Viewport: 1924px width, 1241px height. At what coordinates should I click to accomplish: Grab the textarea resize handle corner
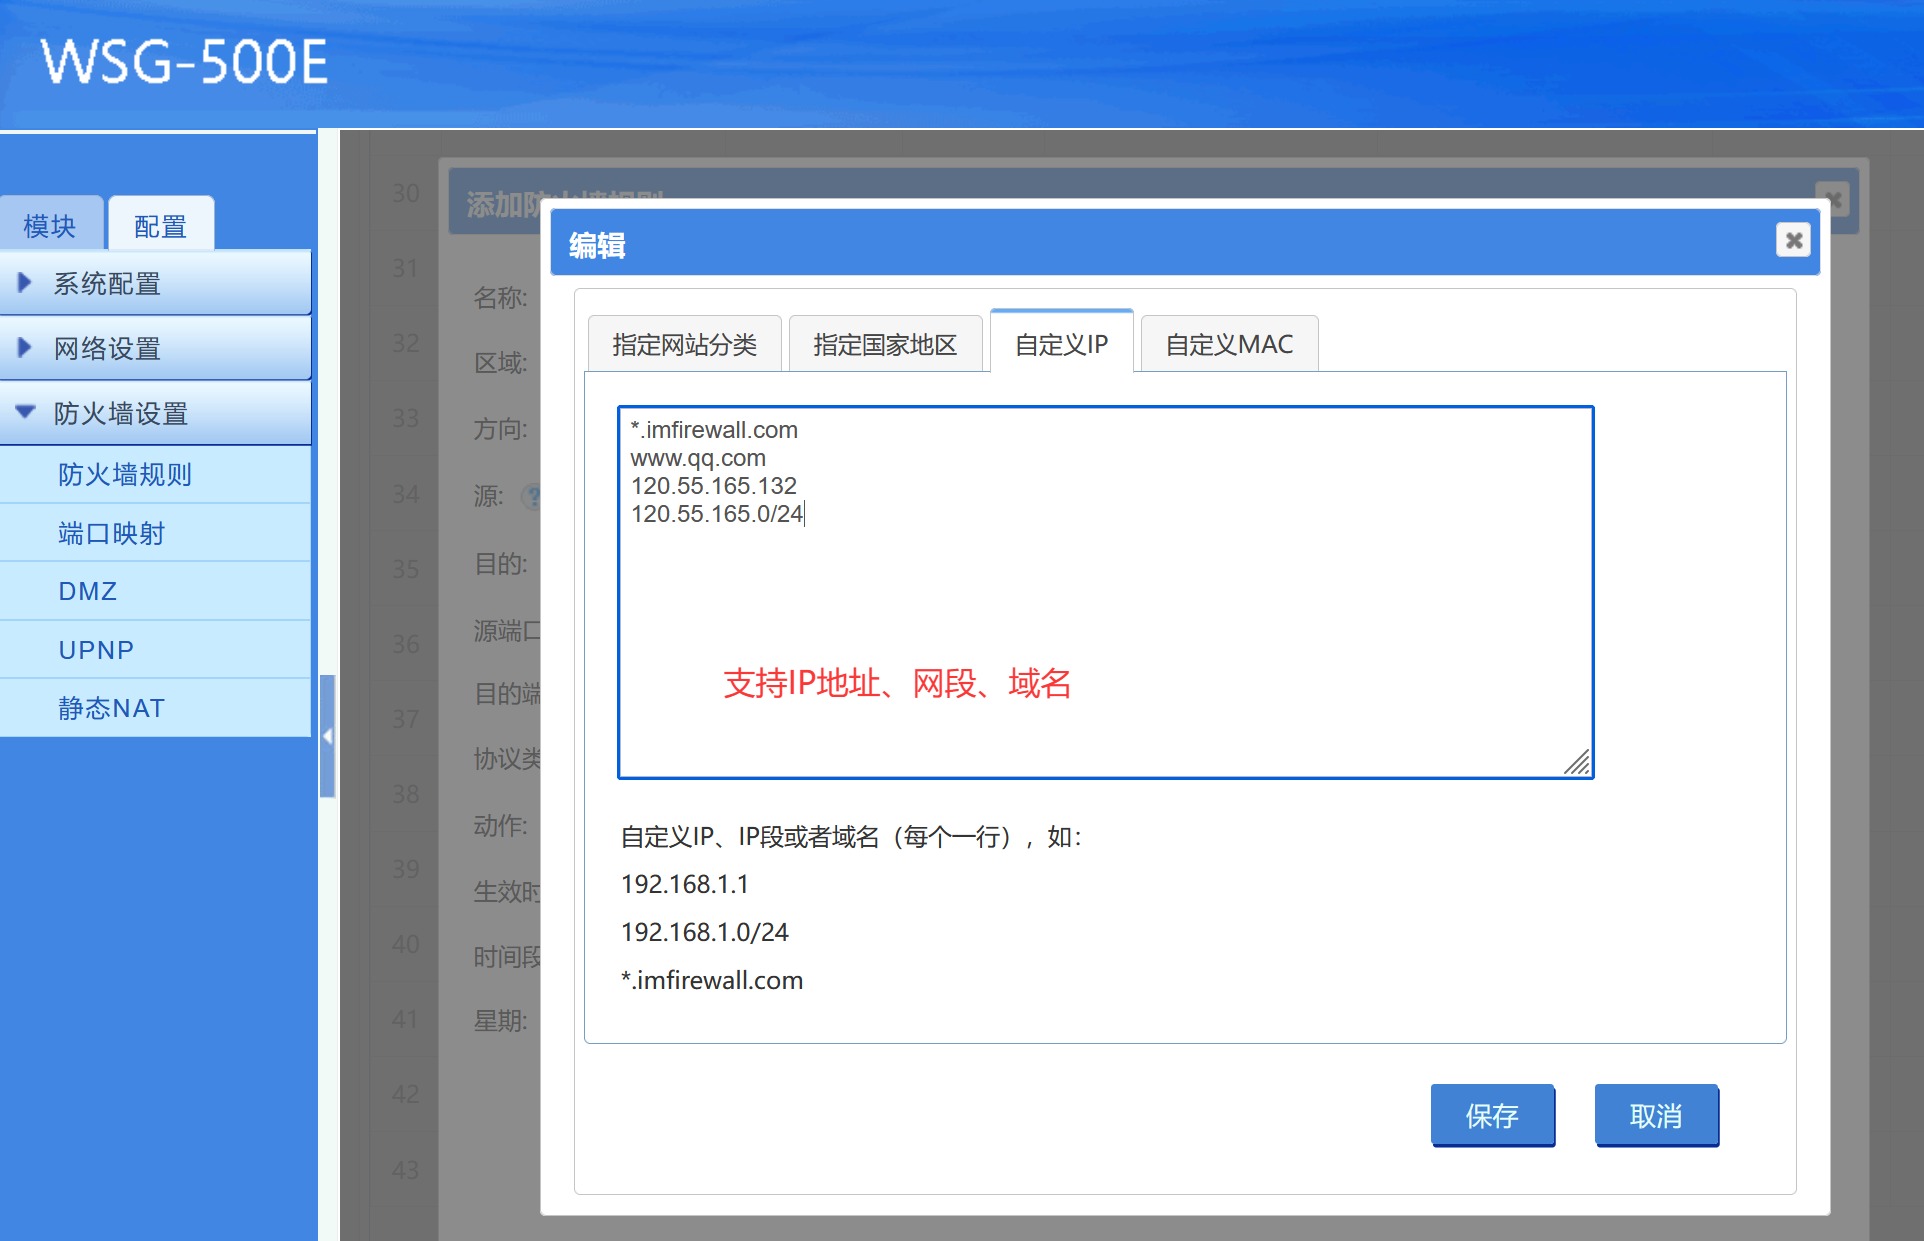pyautogui.click(x=1578, y=764)
